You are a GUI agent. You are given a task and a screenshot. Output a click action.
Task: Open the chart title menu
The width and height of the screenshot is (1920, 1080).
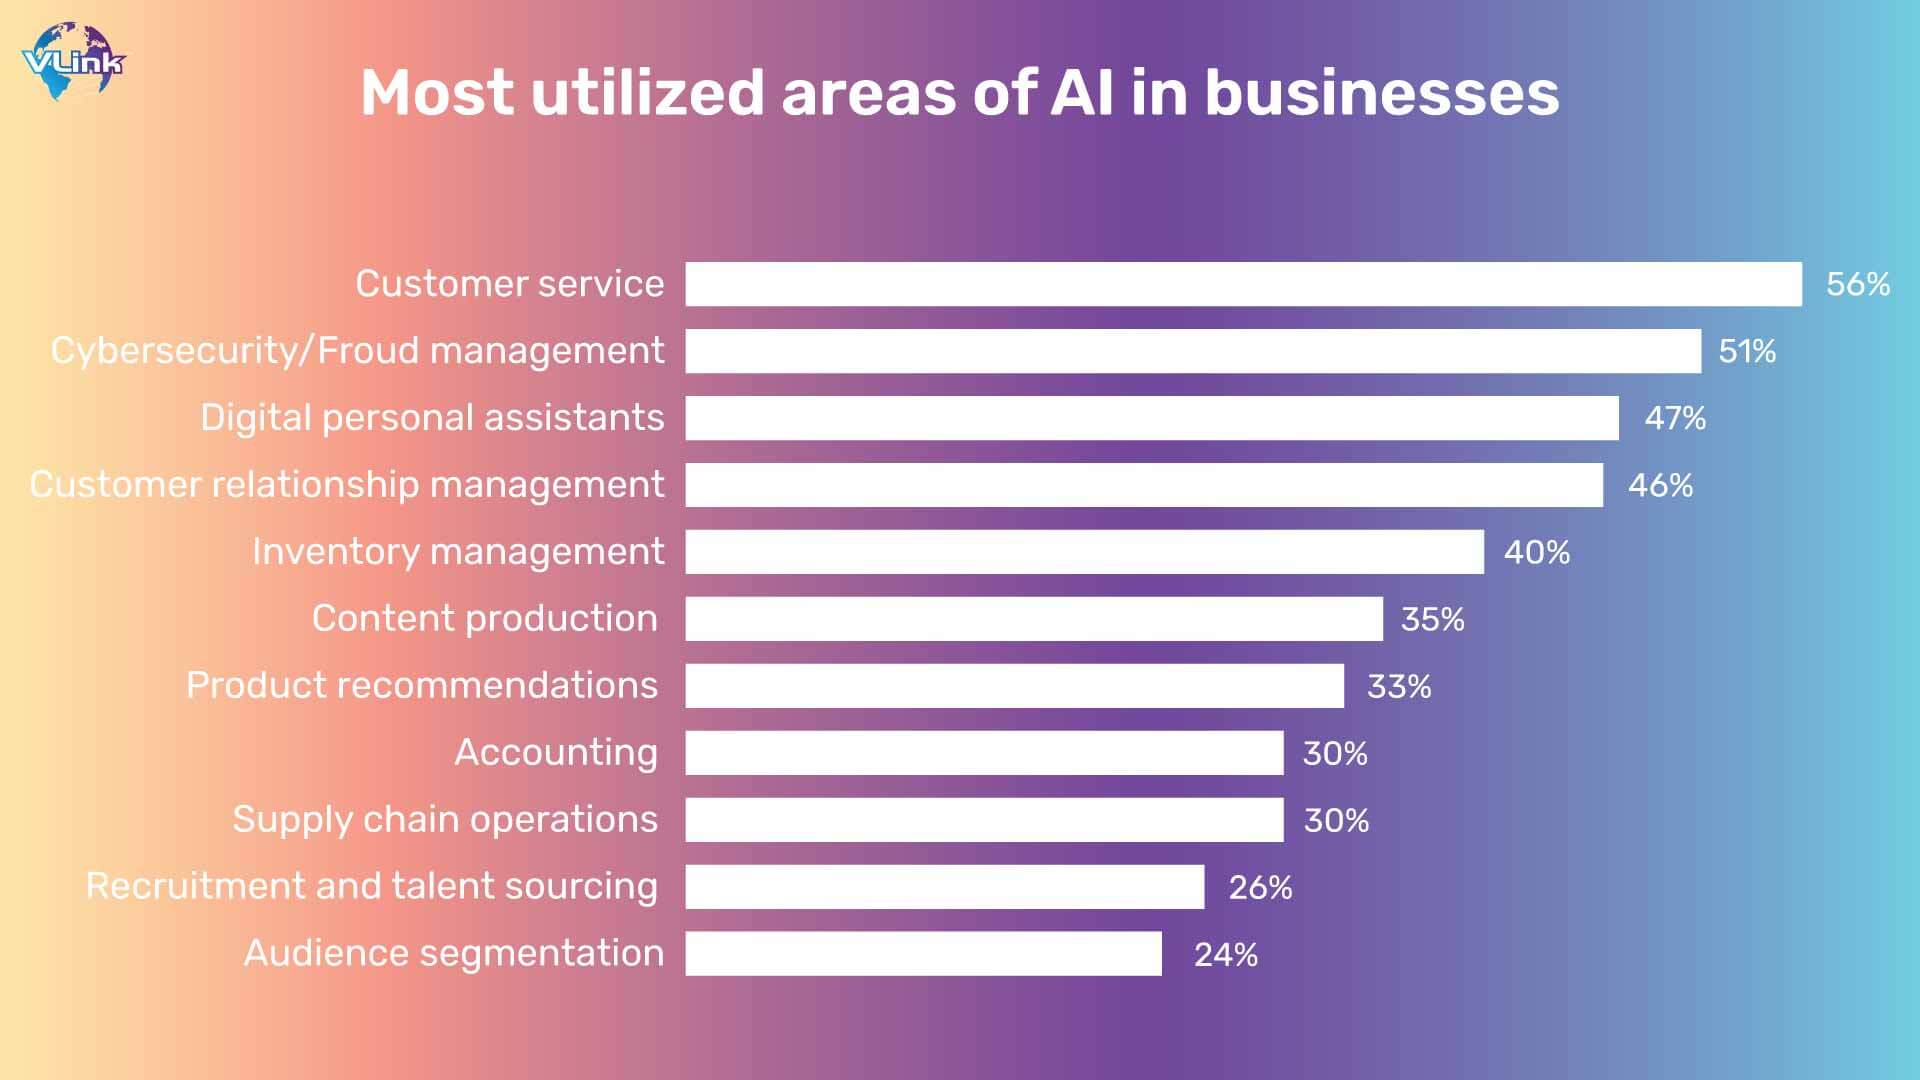[960, 90]
